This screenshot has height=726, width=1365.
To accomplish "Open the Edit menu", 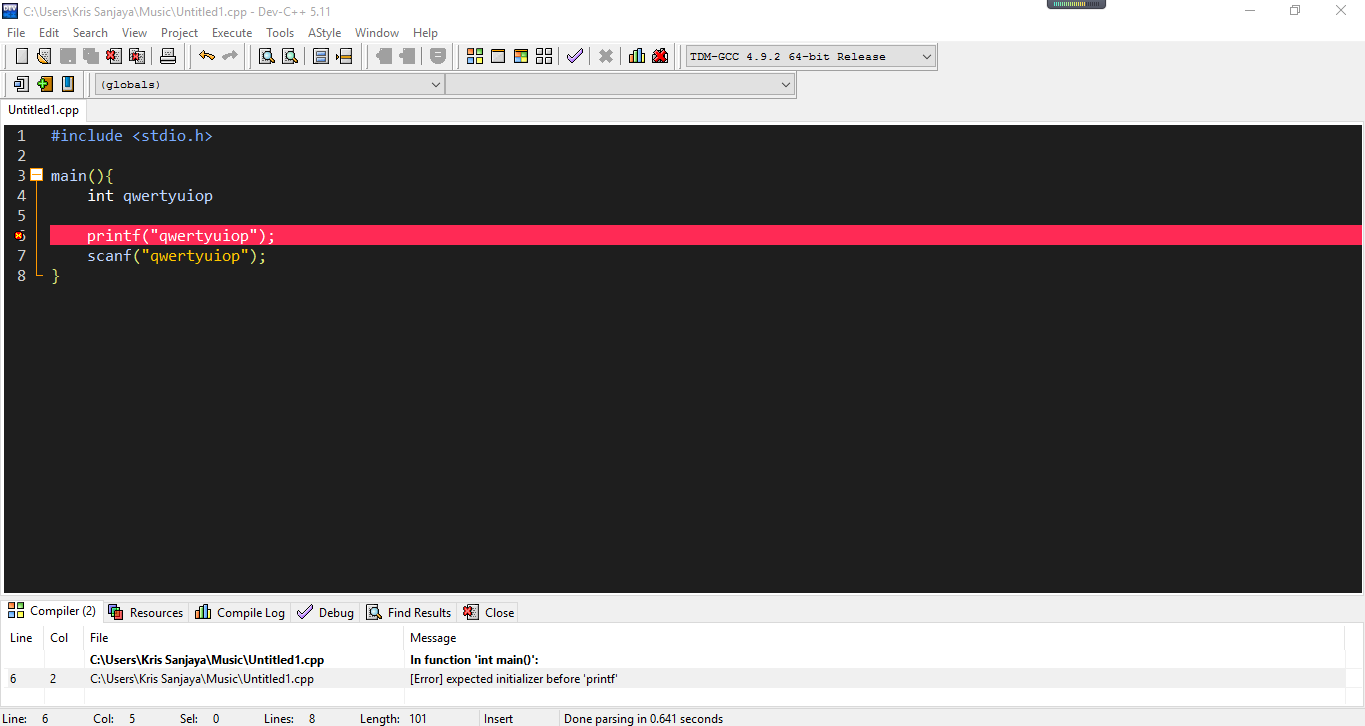I will coord(49,33).
